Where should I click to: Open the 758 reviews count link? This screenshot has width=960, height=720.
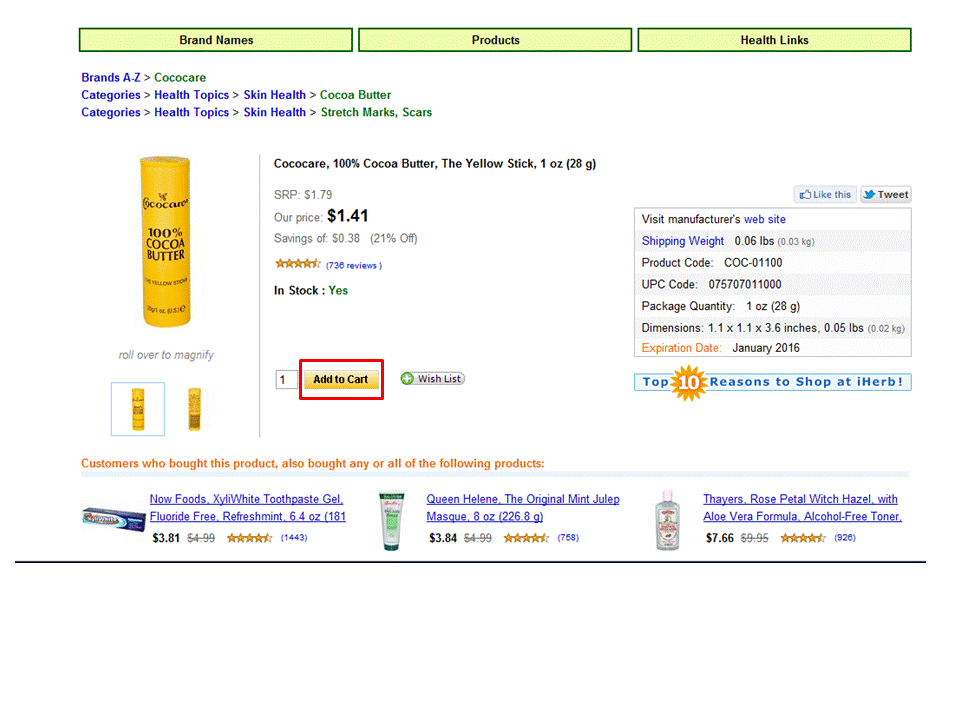point(568,538)
